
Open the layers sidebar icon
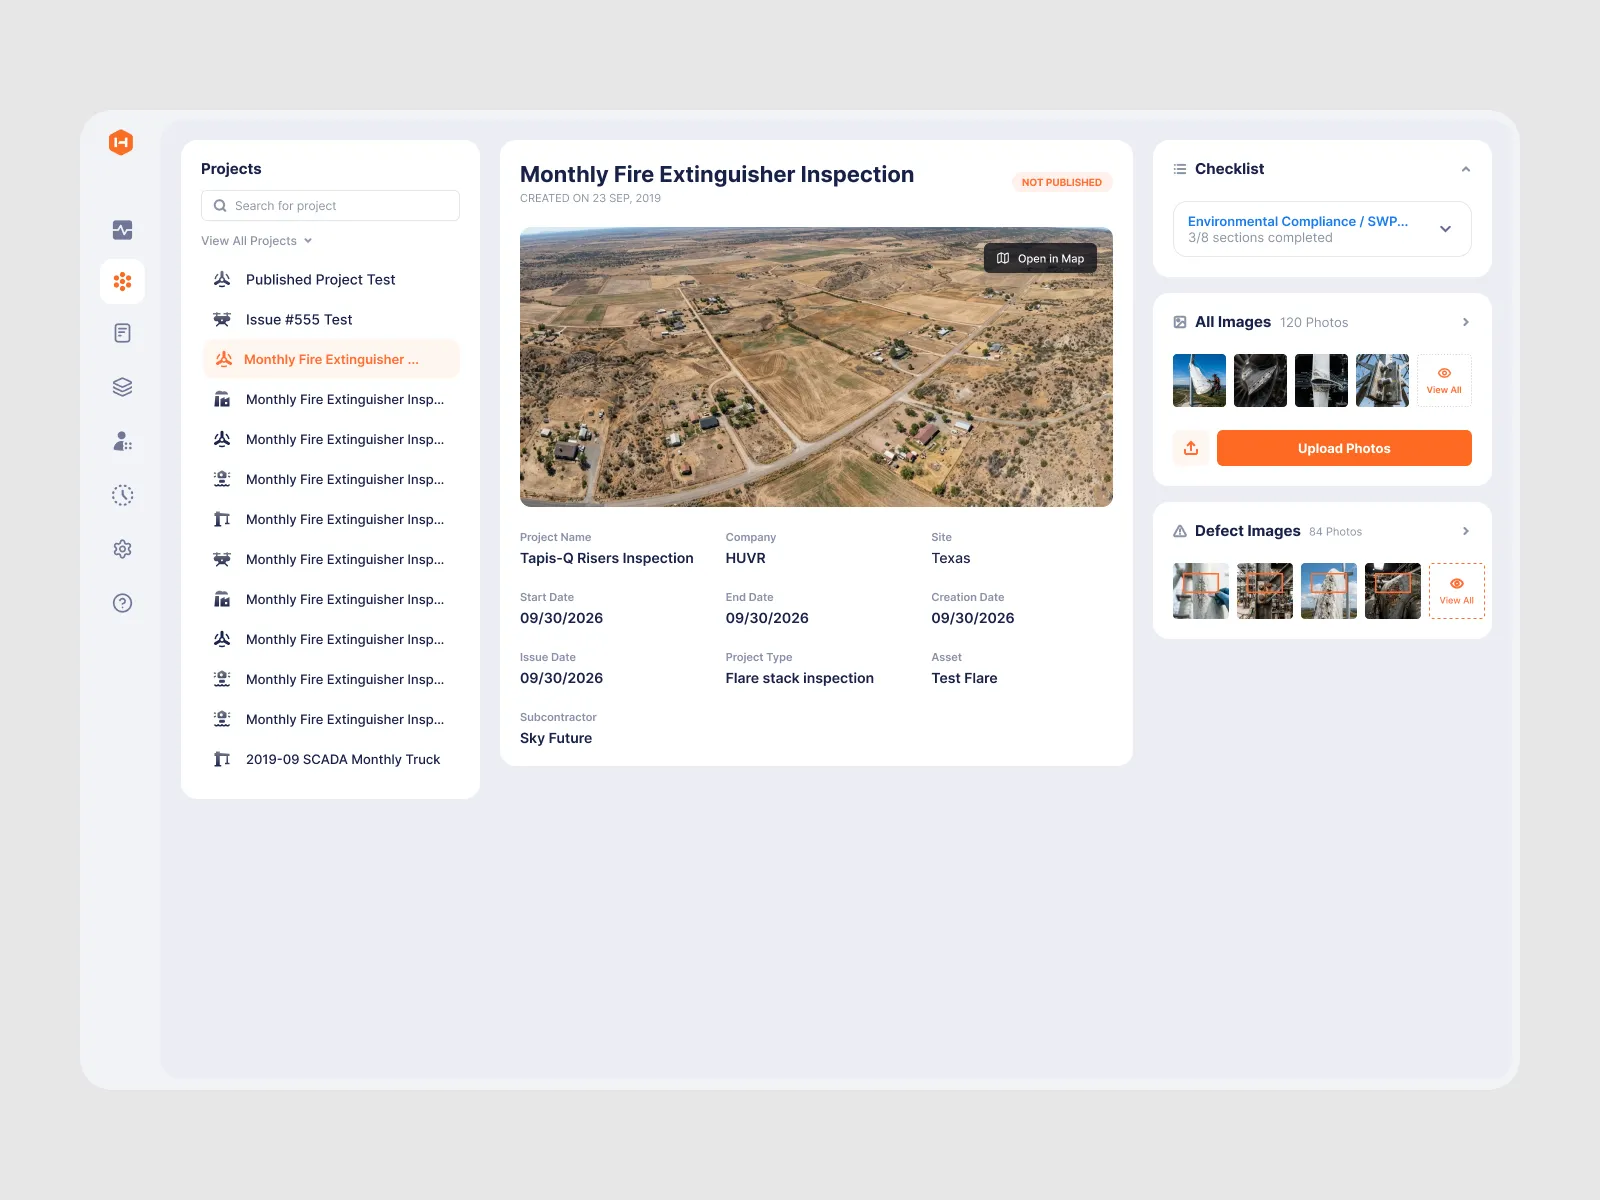[x=122, y=387]
